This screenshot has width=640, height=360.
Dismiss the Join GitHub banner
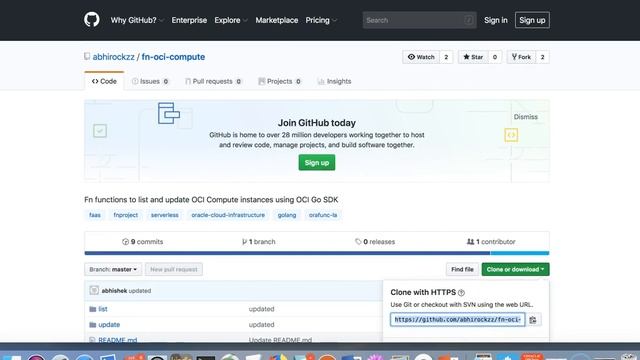pyautogui.click(x=525, y=117)
